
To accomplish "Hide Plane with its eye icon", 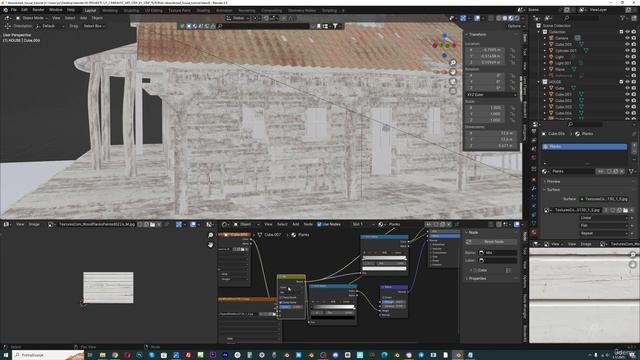I will point(627,69).
